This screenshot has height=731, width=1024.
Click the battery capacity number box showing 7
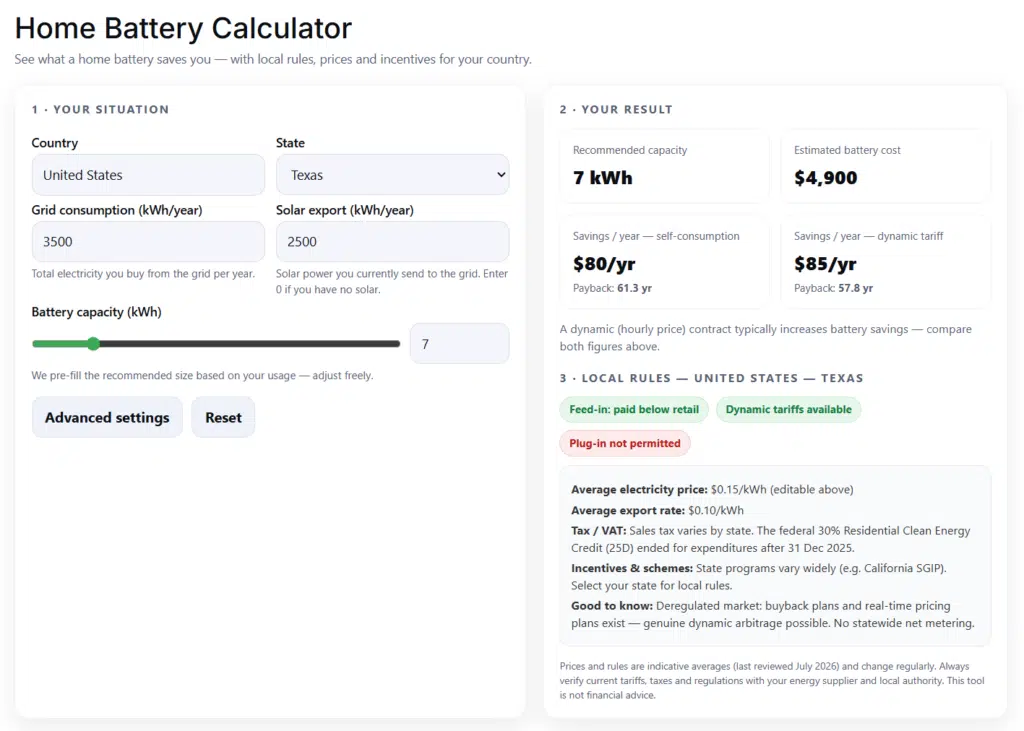pos(460,344)
